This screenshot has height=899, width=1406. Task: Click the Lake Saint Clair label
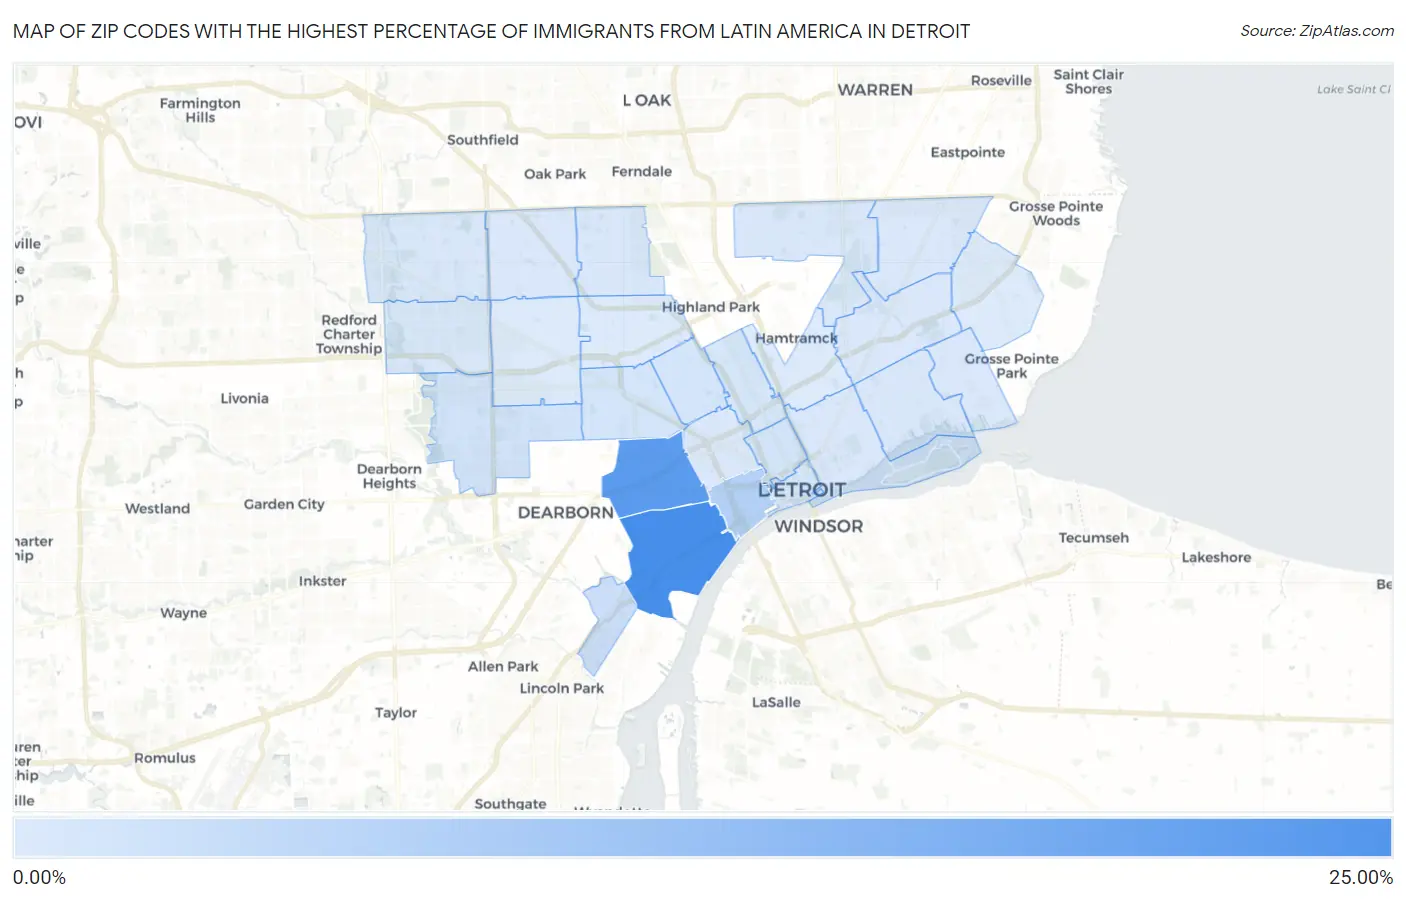coord(1353,89)
